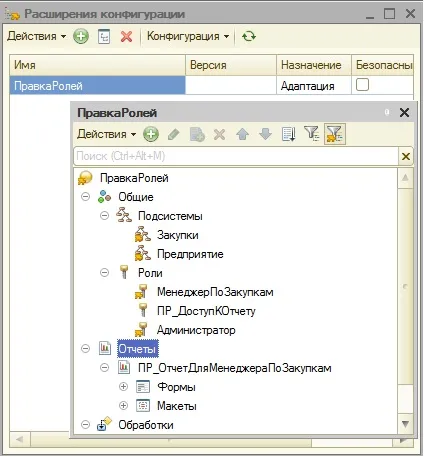Click the search field Поиск (Ctrl+Alt+M)
This screenshot has height=457, width=424.
[x=236, y=156]
